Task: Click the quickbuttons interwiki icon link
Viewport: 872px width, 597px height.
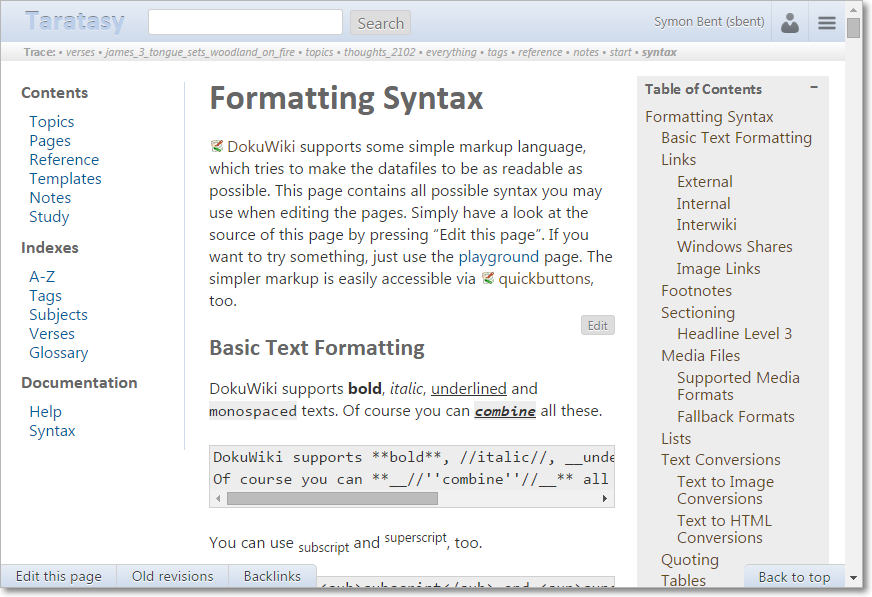Action: [x=488, y=279]
